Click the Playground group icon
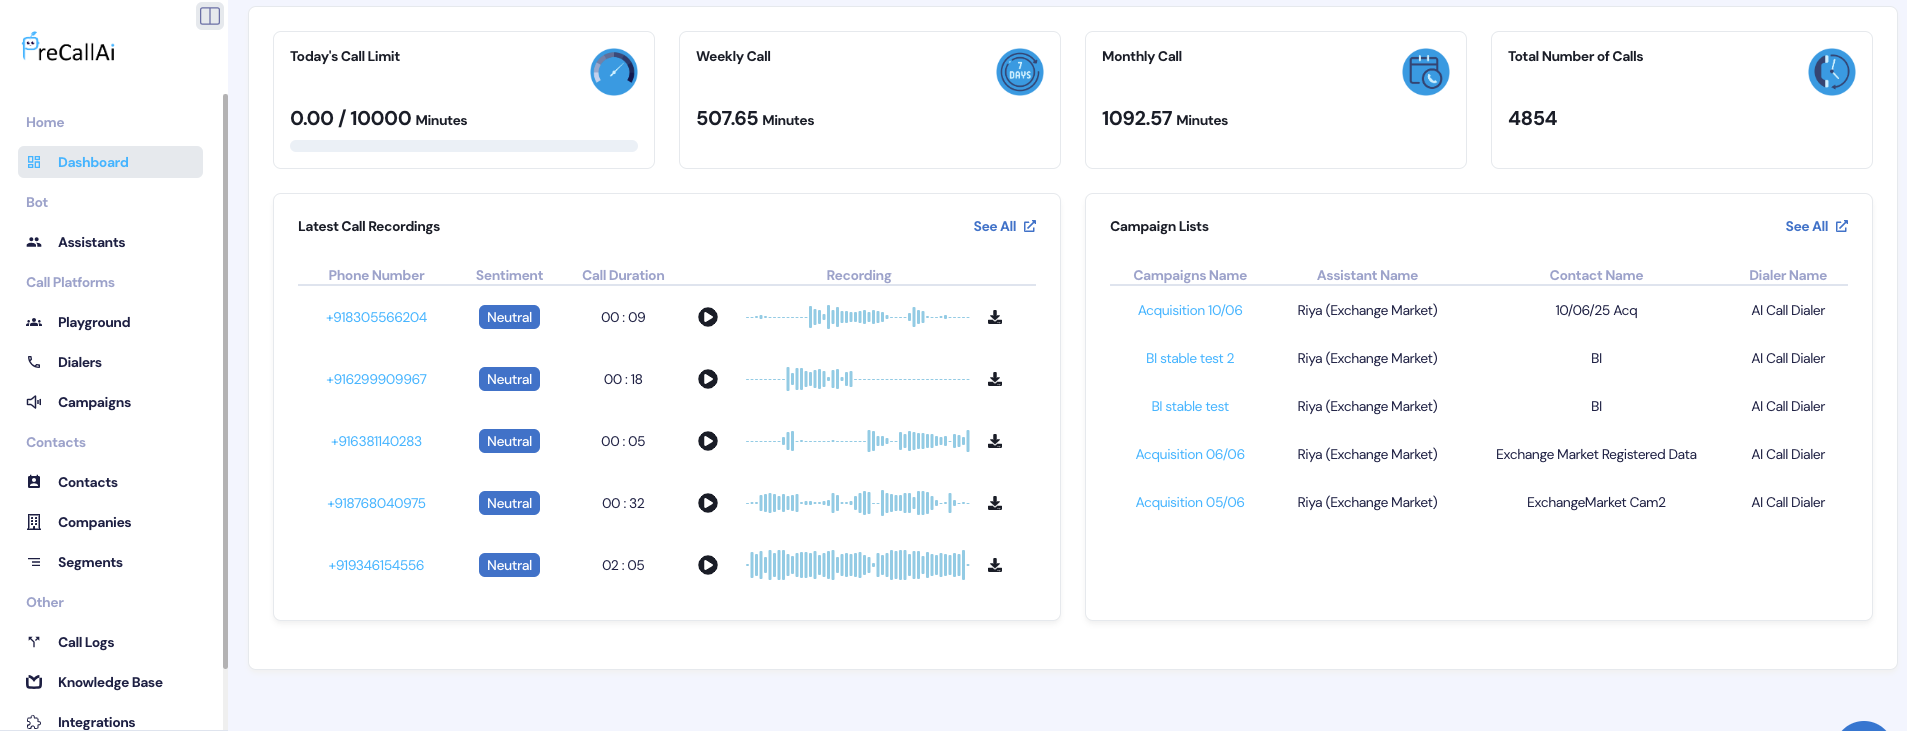This screenshot has height=731, width=1907. [34, 322]
